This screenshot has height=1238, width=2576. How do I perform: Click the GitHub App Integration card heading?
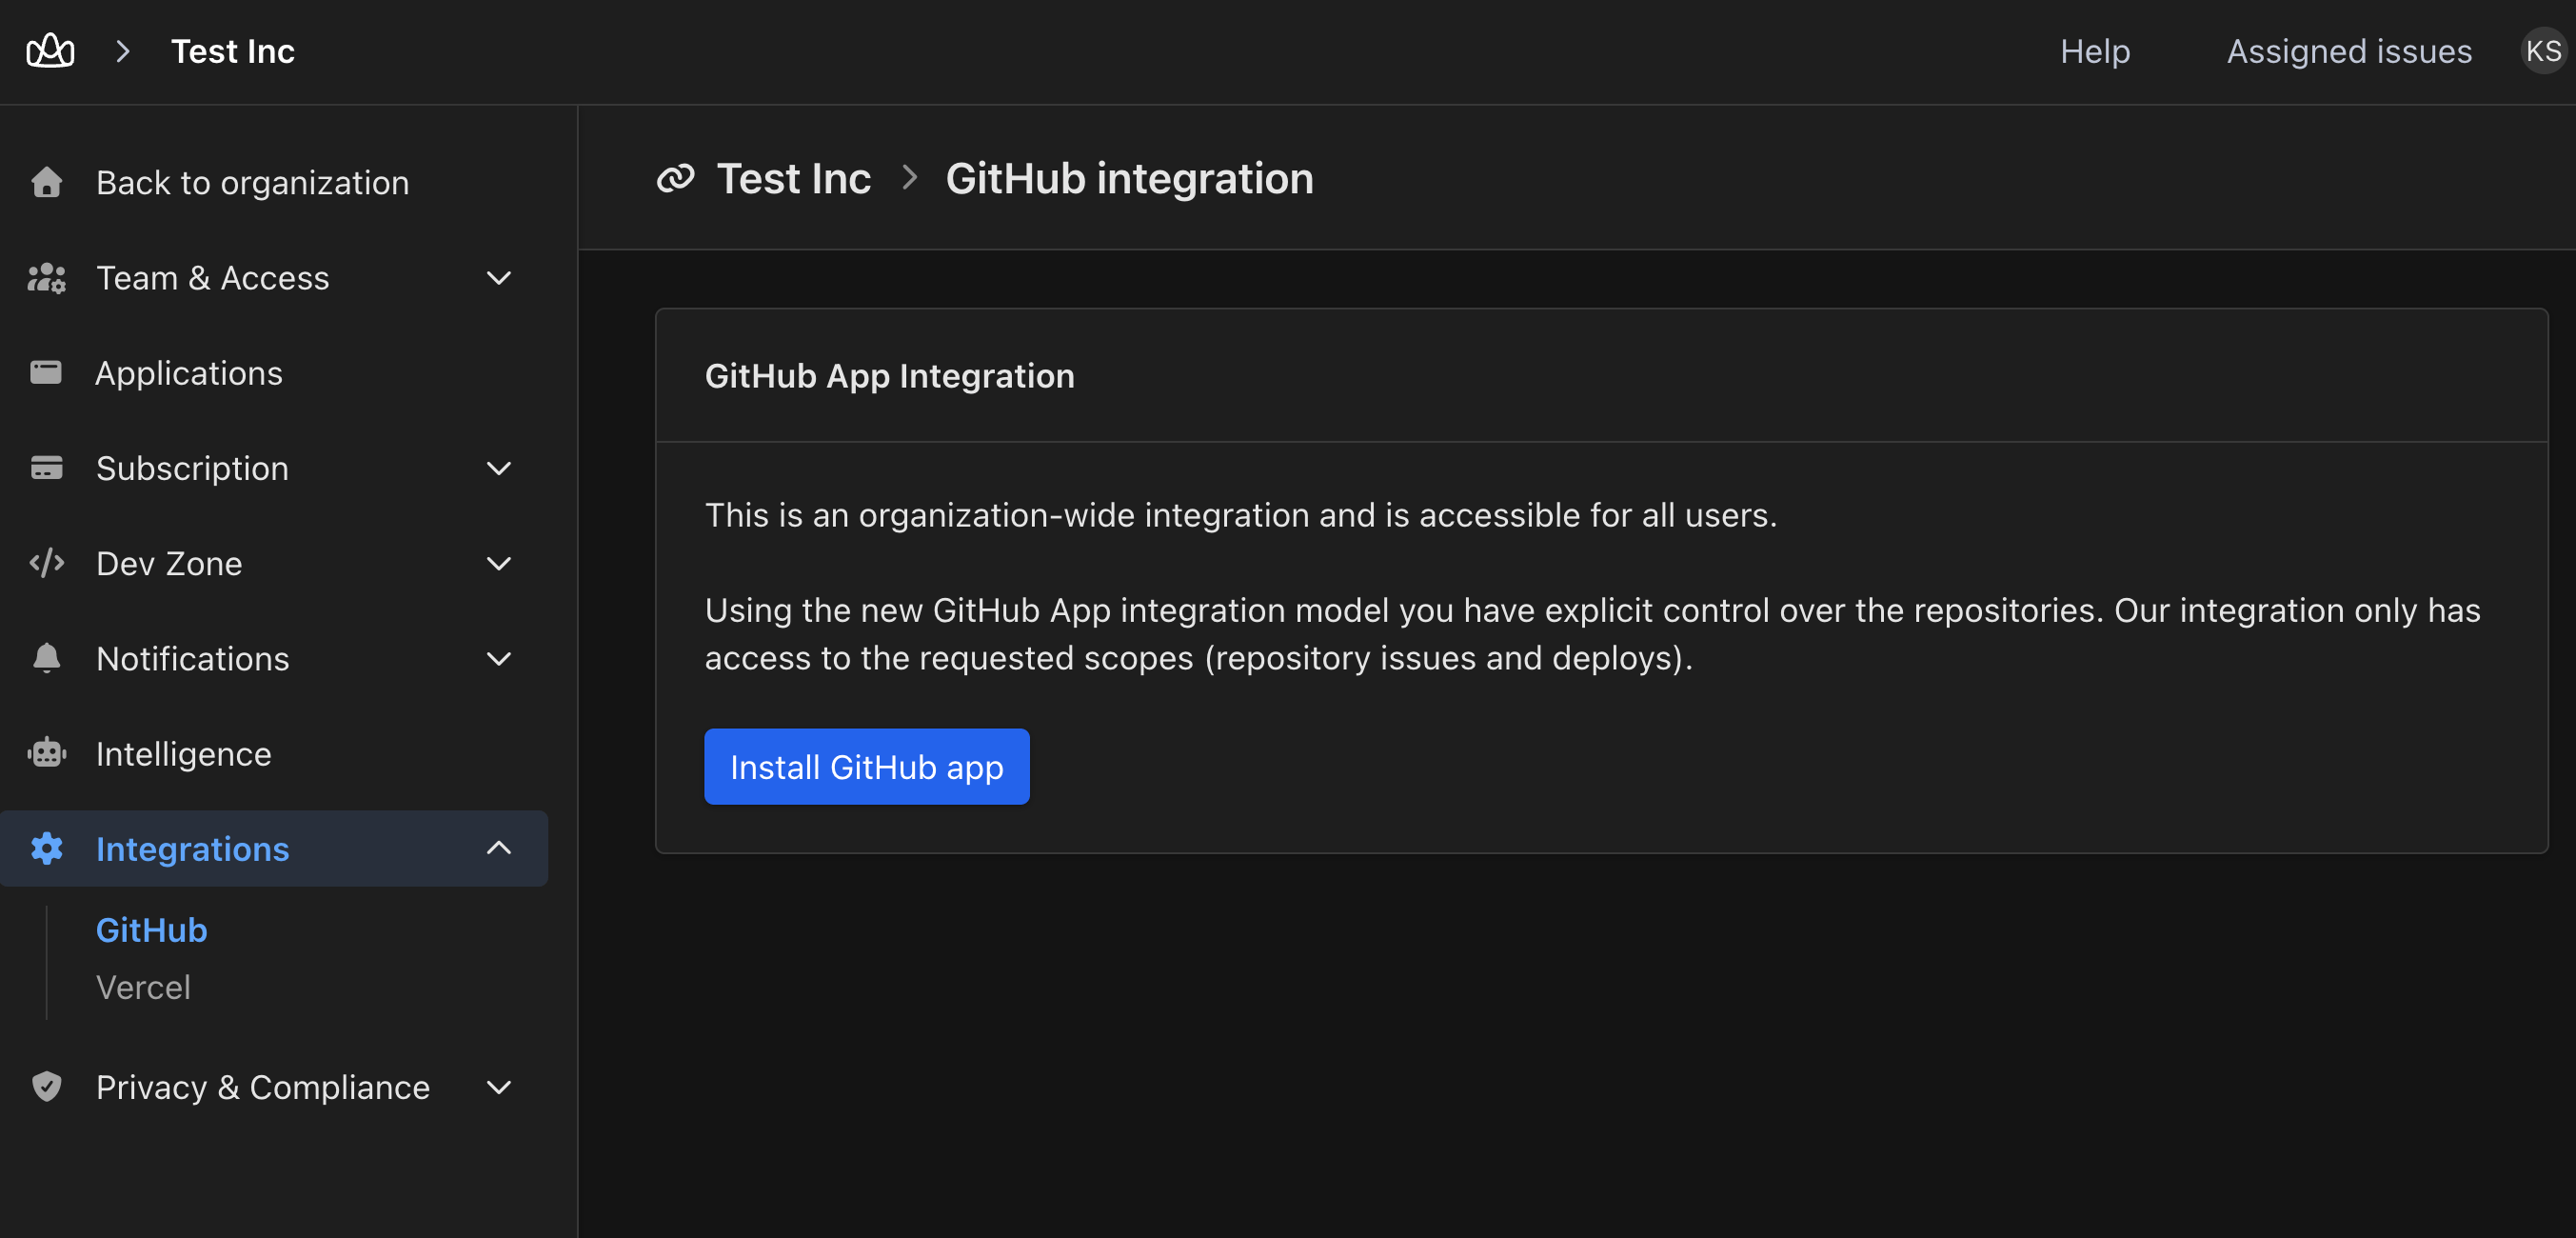pyautogui.click(x=889, y=375)
